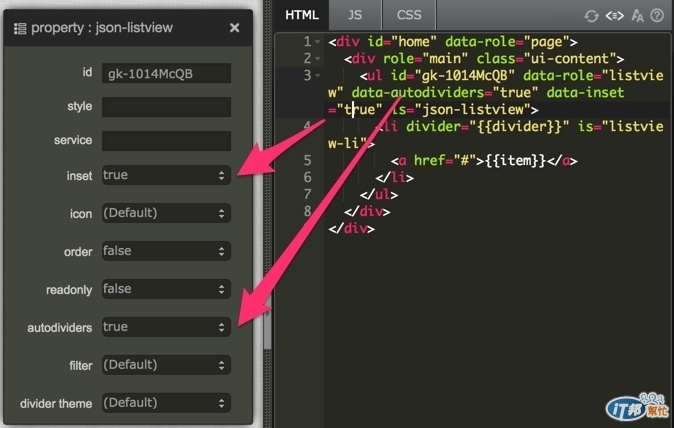674x428 pixels.
Task: Click the code format tag icon
Action: [x=615, y=16]
